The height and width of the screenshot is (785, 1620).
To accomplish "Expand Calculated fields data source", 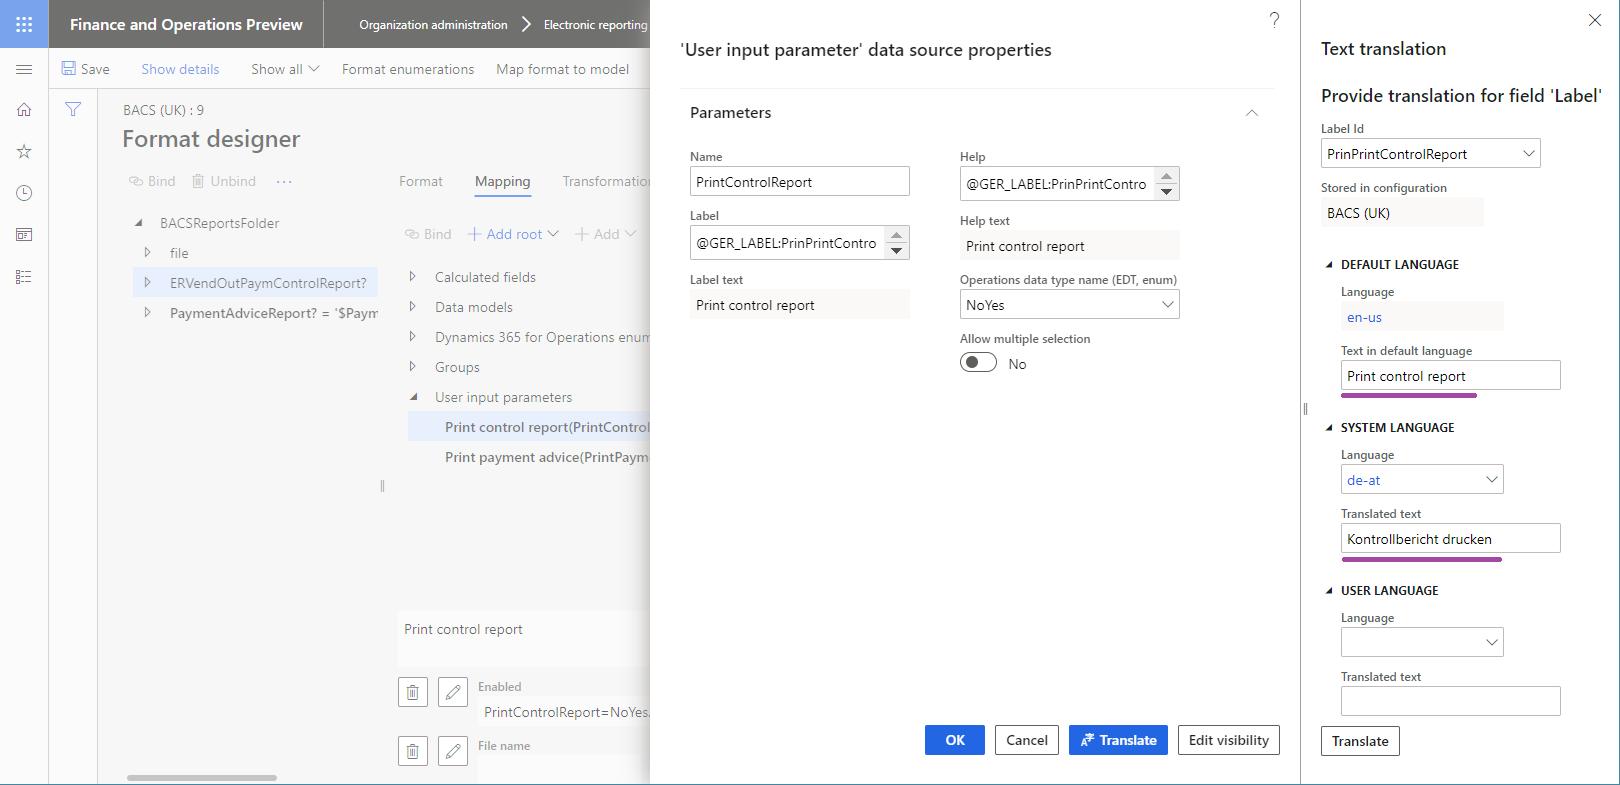I will (412, 277).
